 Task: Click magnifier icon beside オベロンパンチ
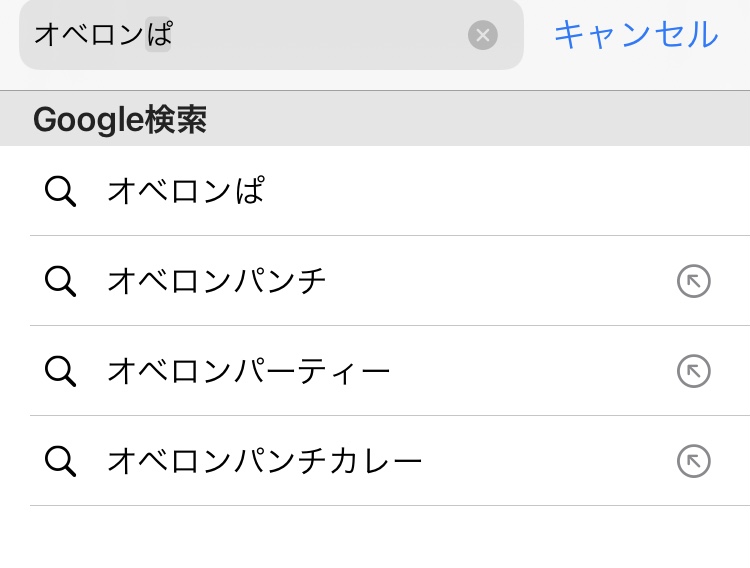coord(60,281)
